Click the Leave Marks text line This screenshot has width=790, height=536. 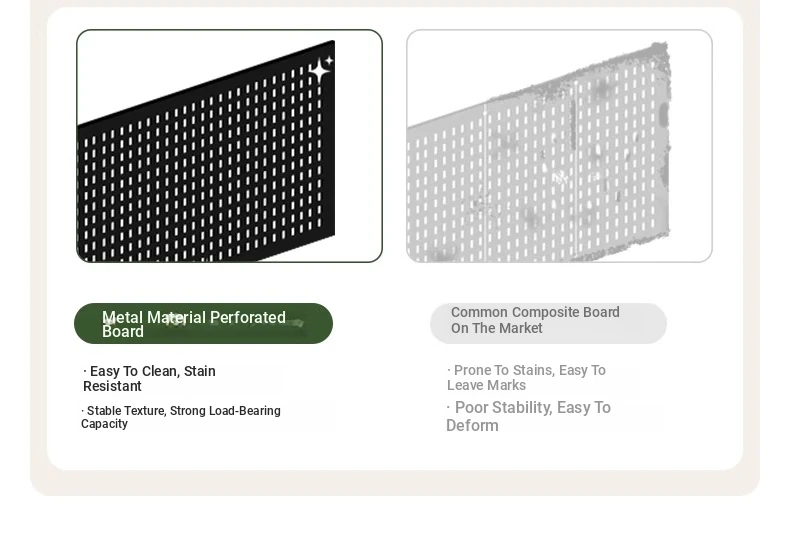click(x=487, y=385)
